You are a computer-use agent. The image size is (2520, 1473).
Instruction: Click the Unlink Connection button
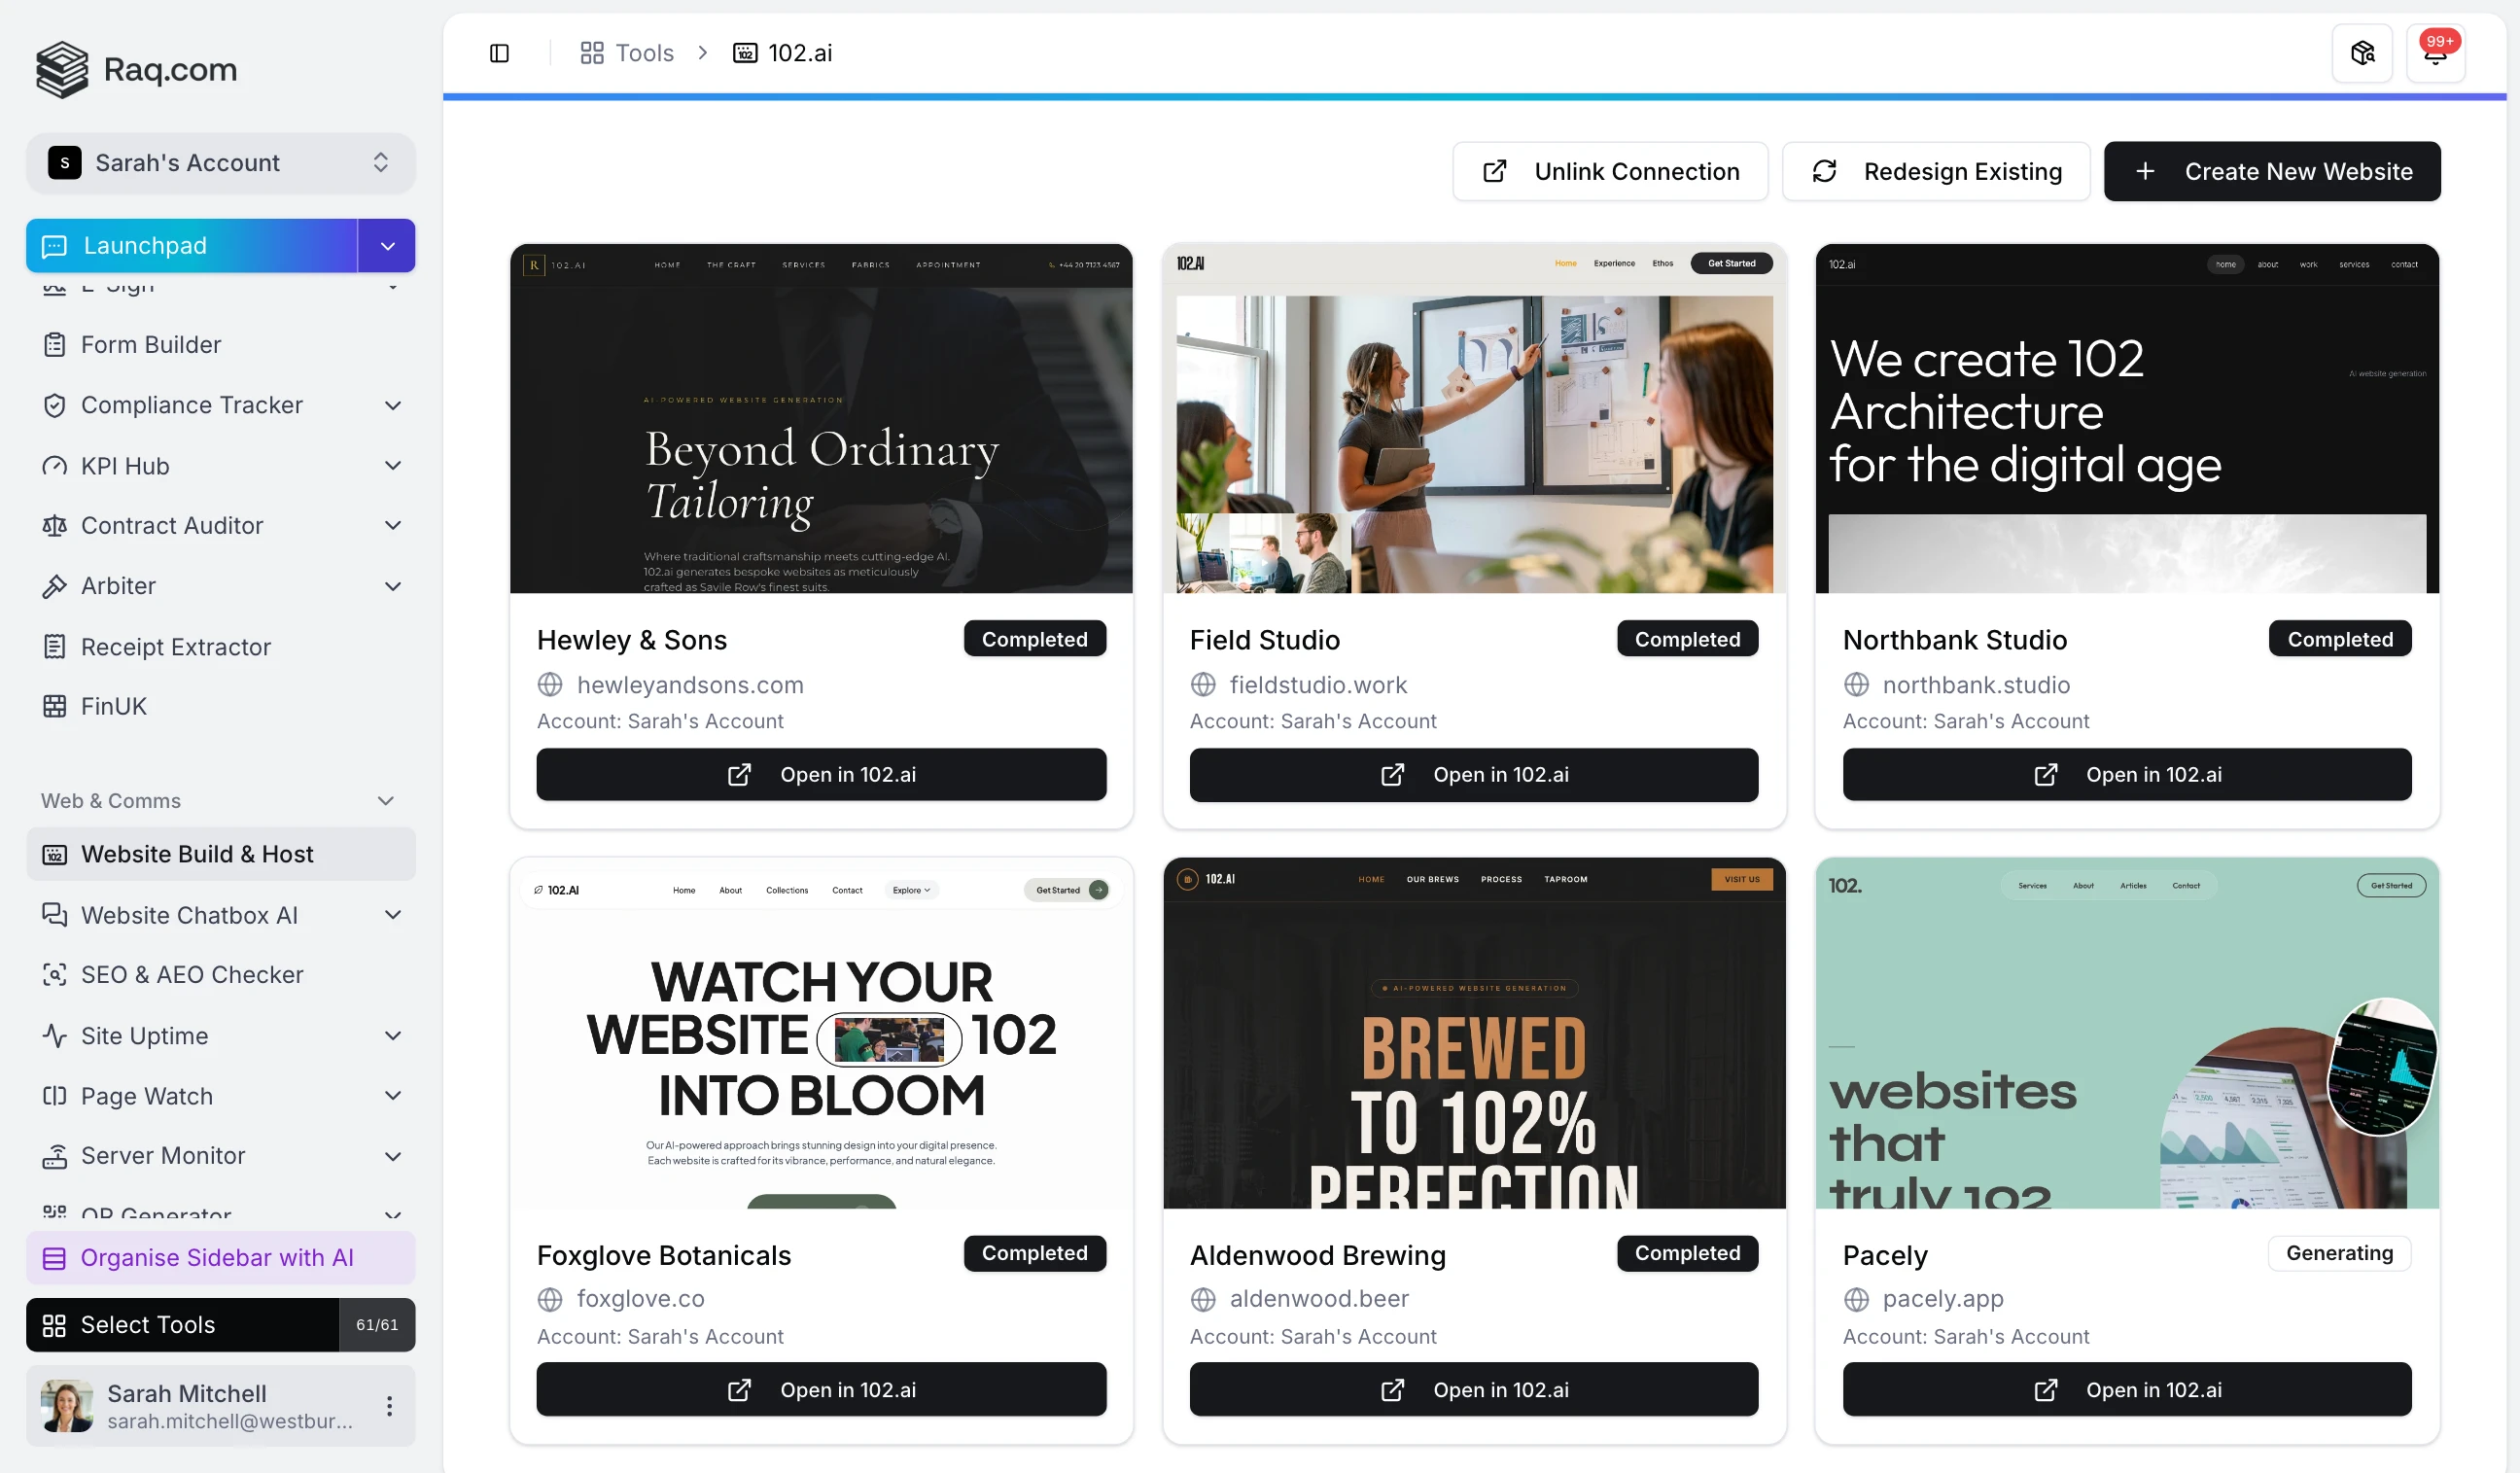(x=1610, y=171)
